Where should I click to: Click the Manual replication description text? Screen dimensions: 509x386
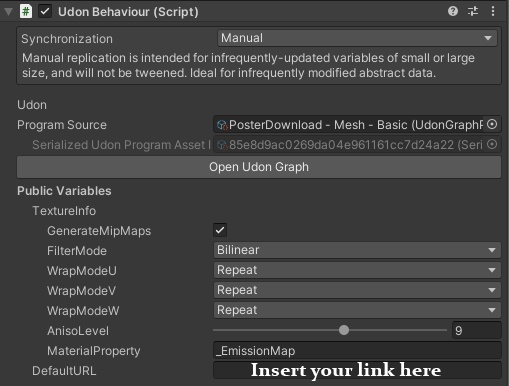coord(248,65)
